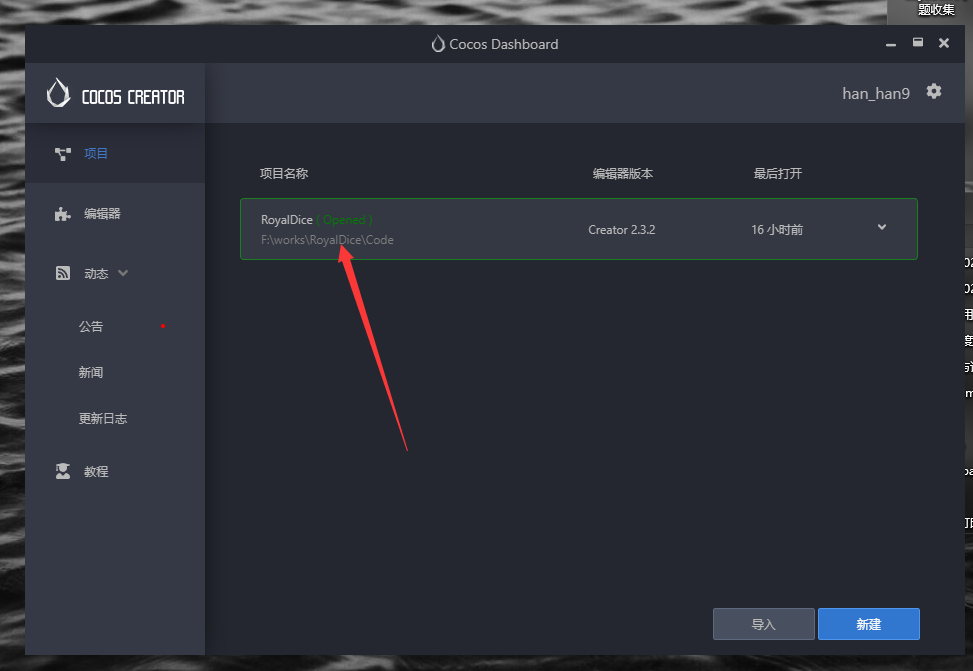Click the 公告 red notification dot
The image size is (973, 671).
[163, 326]
